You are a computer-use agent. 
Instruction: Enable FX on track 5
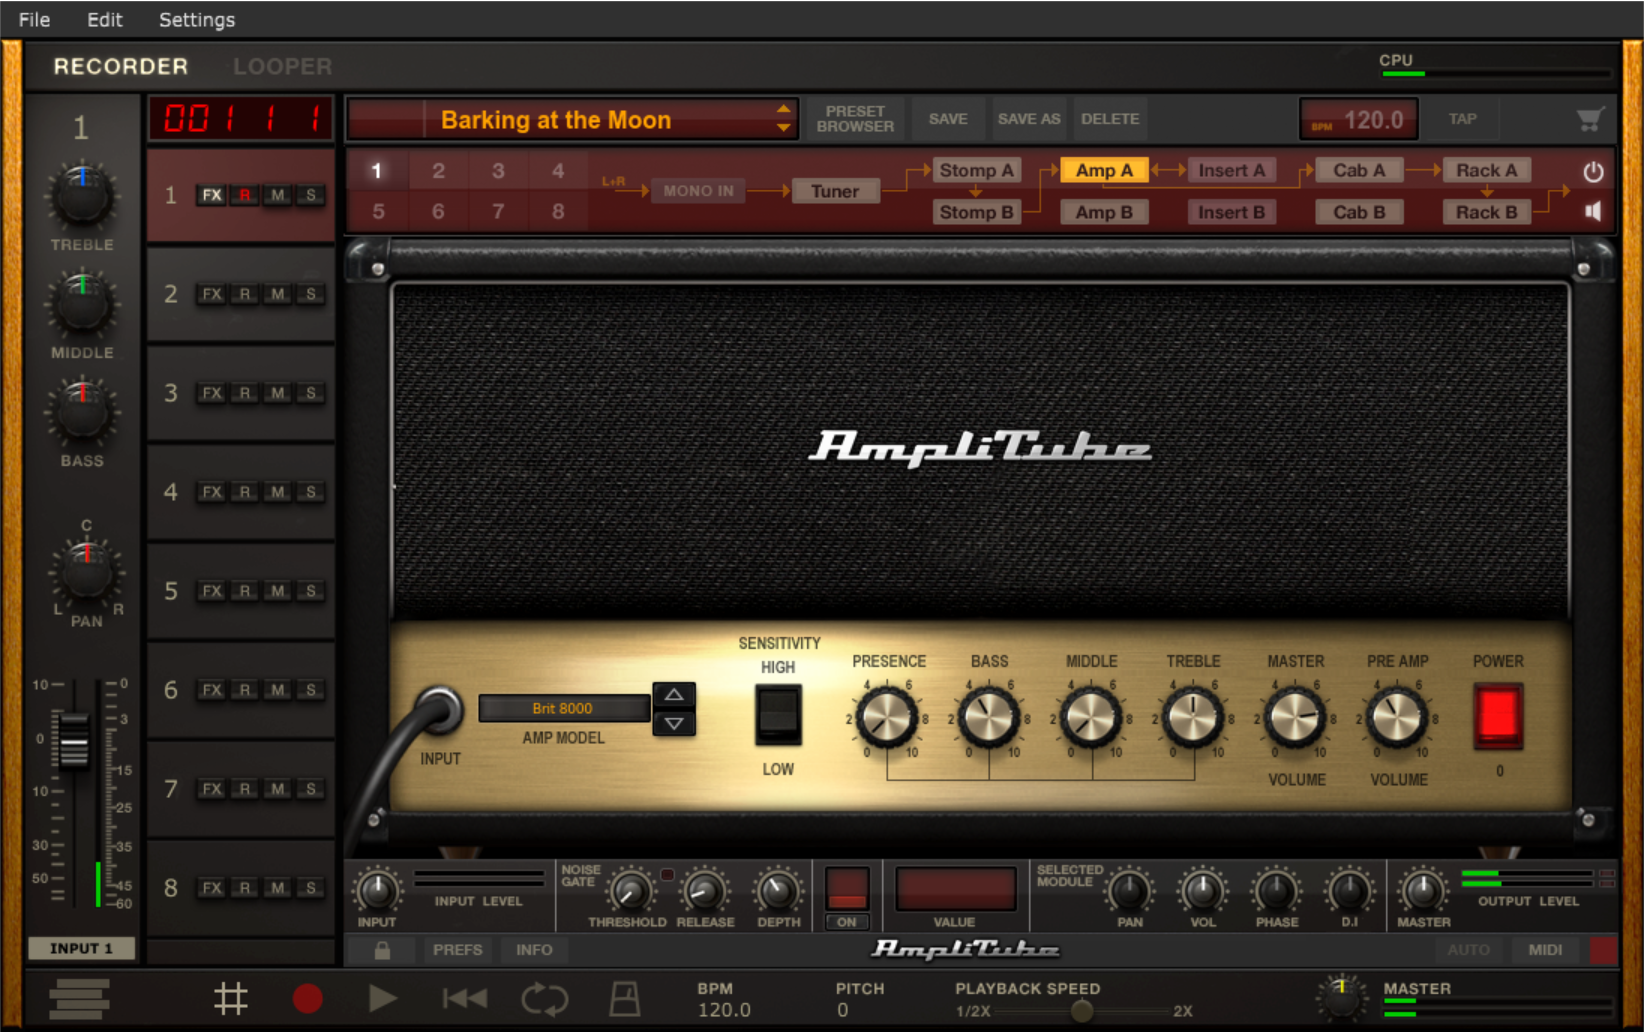click(212, 591)
